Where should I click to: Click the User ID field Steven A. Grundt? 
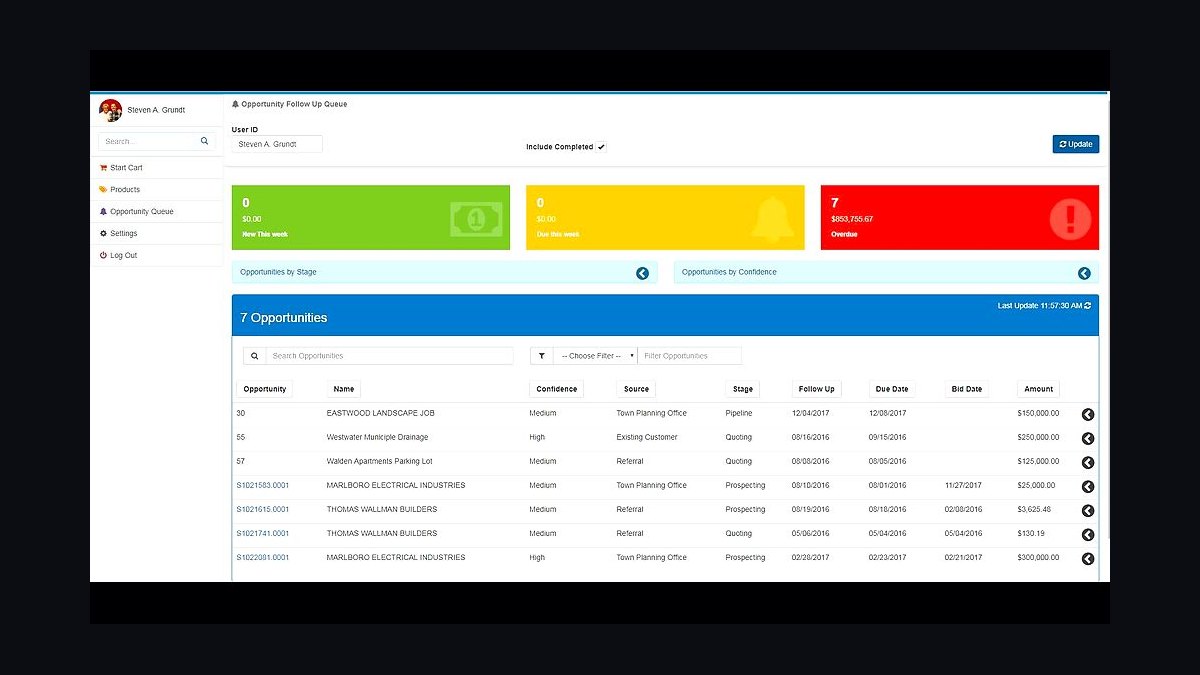[277, 144]
